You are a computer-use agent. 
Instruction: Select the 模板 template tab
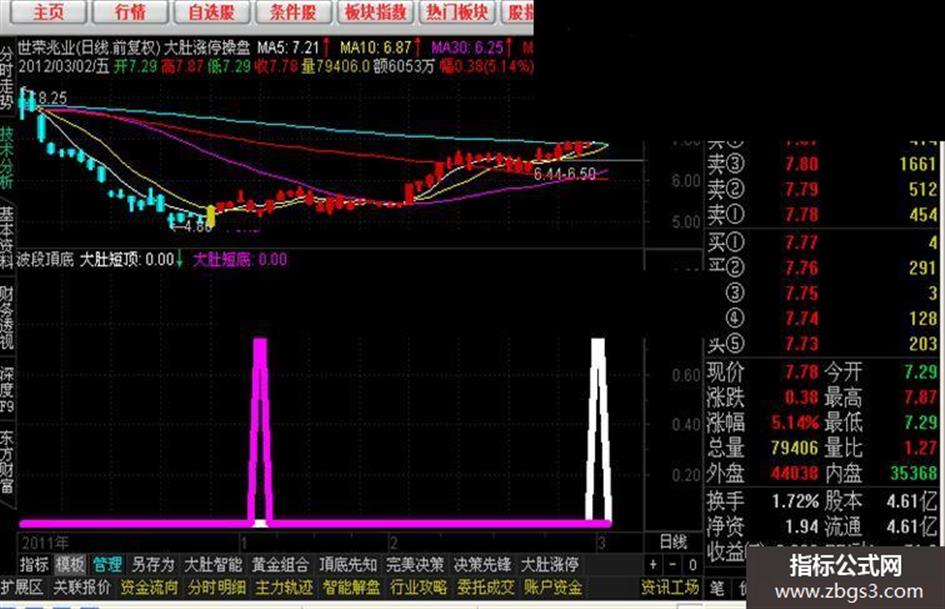coord(70,565)
